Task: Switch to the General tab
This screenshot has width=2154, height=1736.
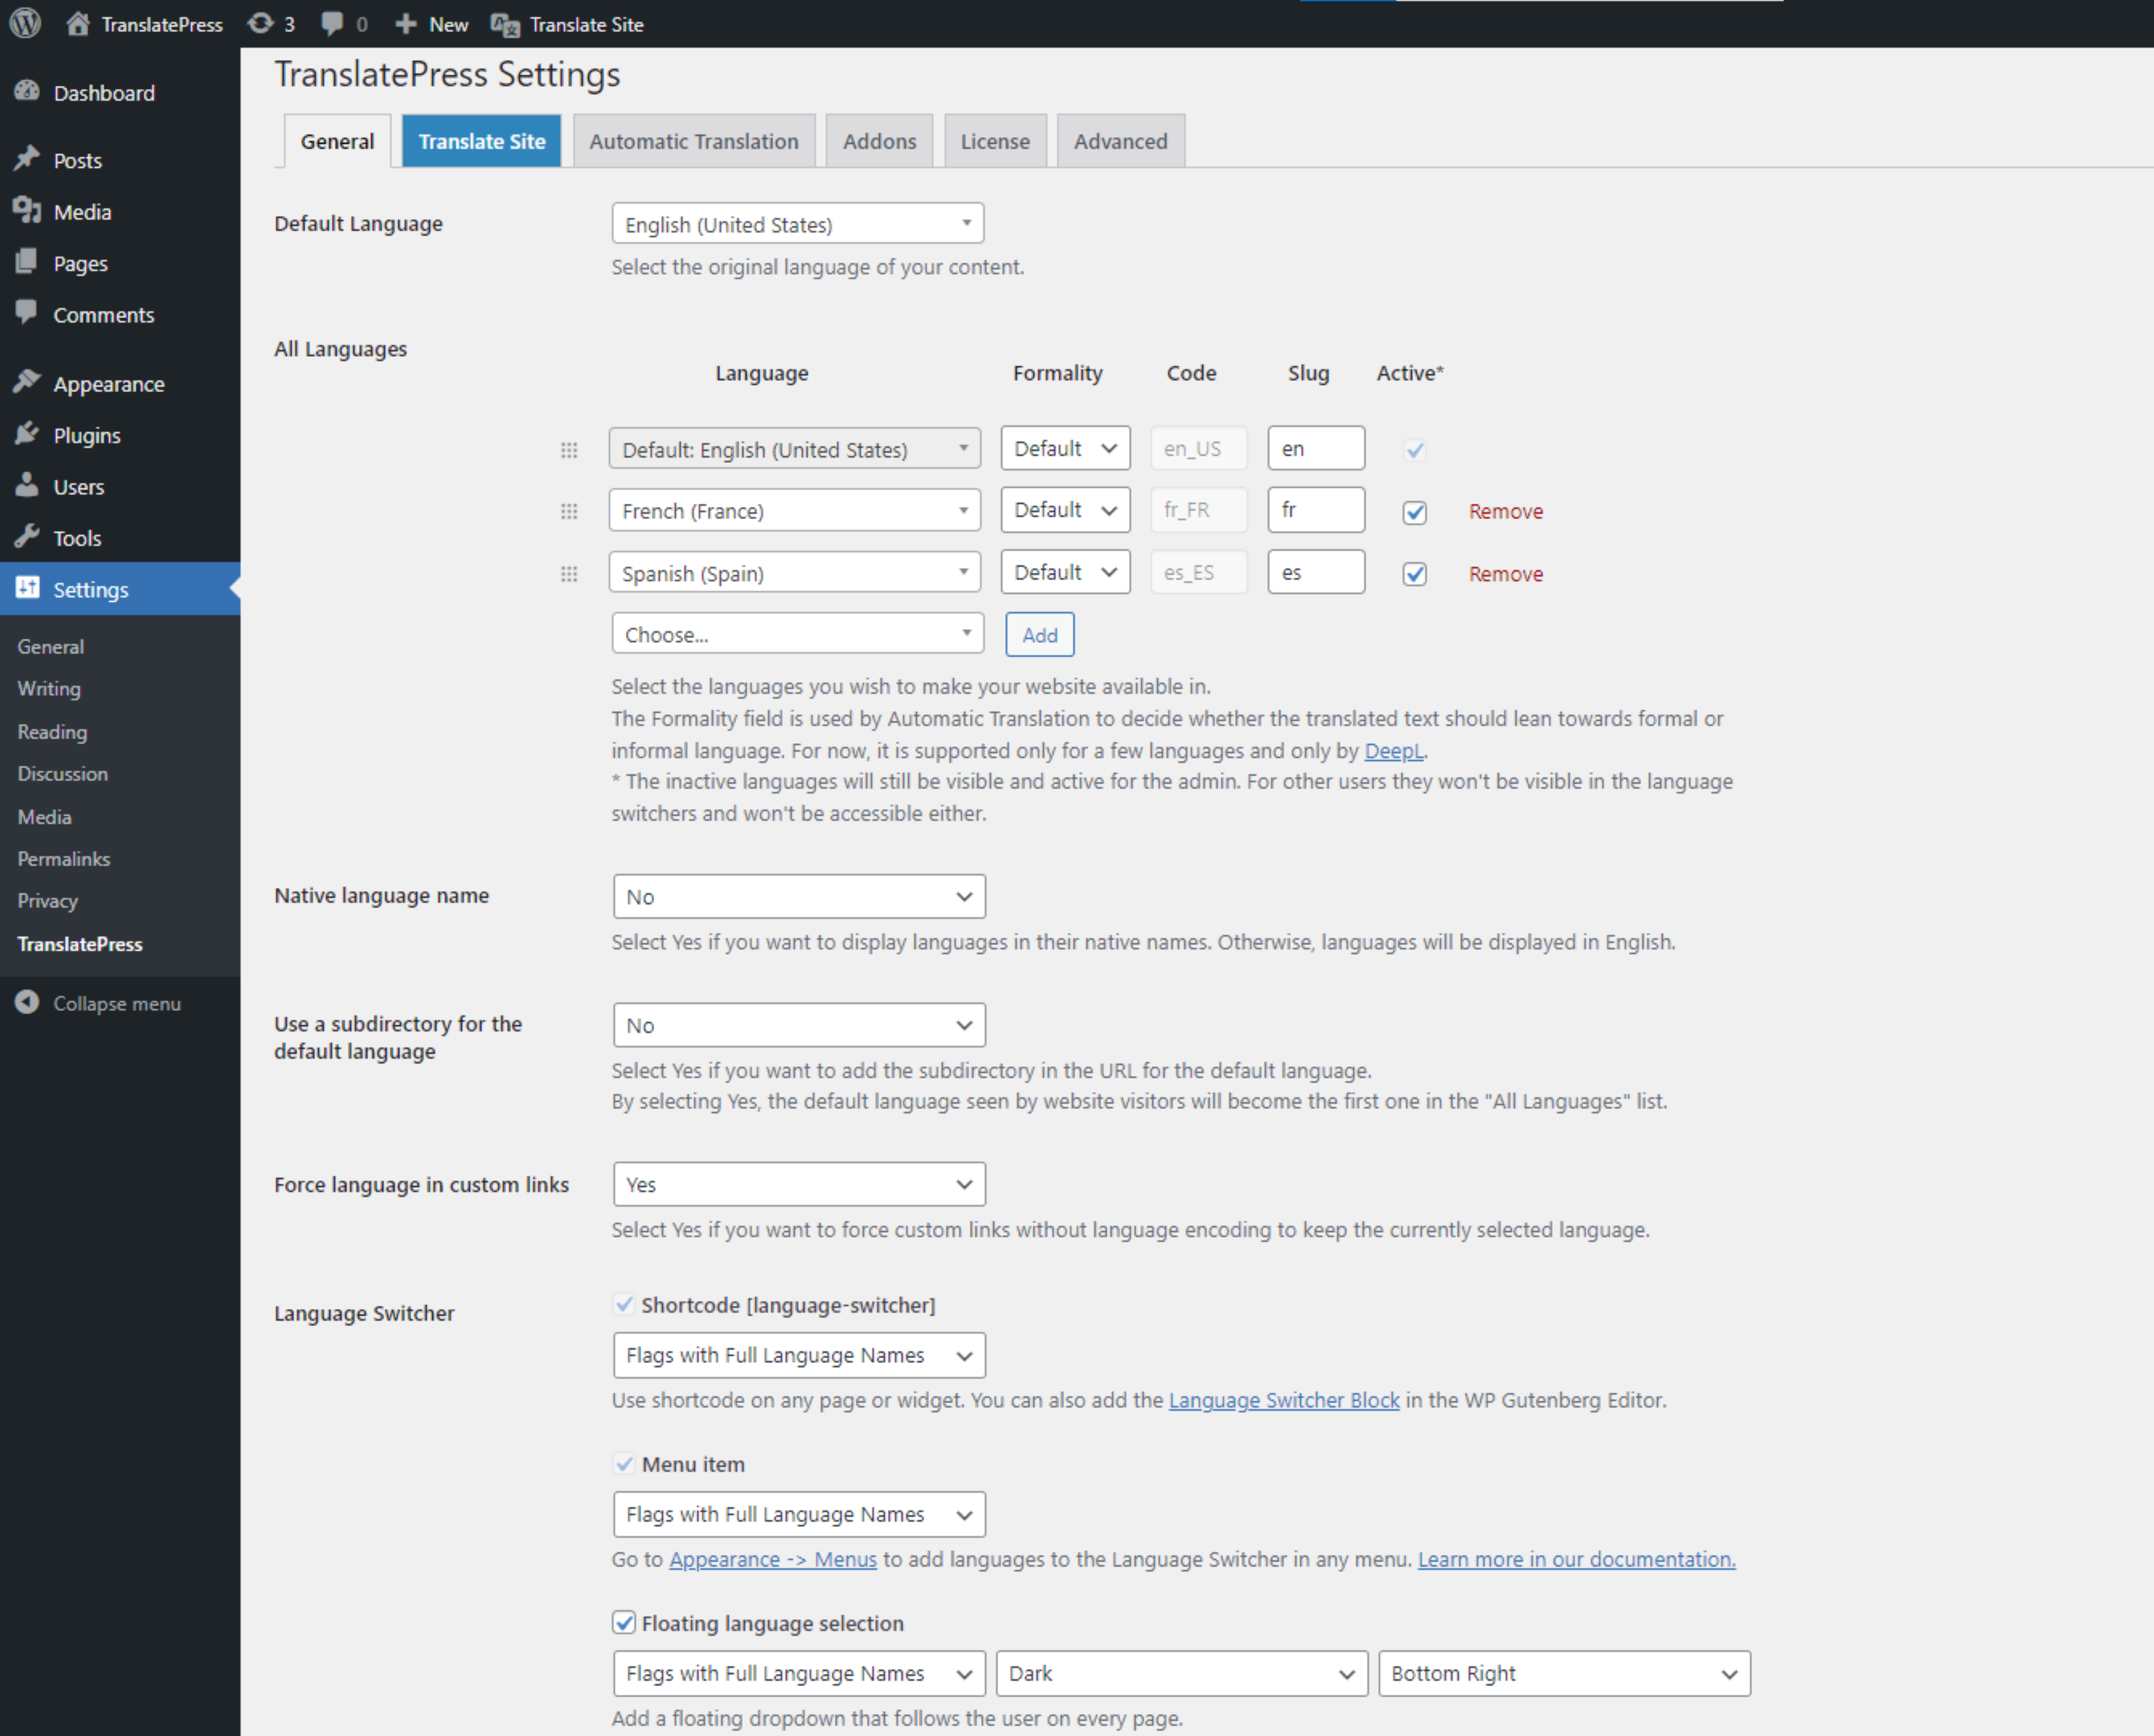Action: [337, 141]
